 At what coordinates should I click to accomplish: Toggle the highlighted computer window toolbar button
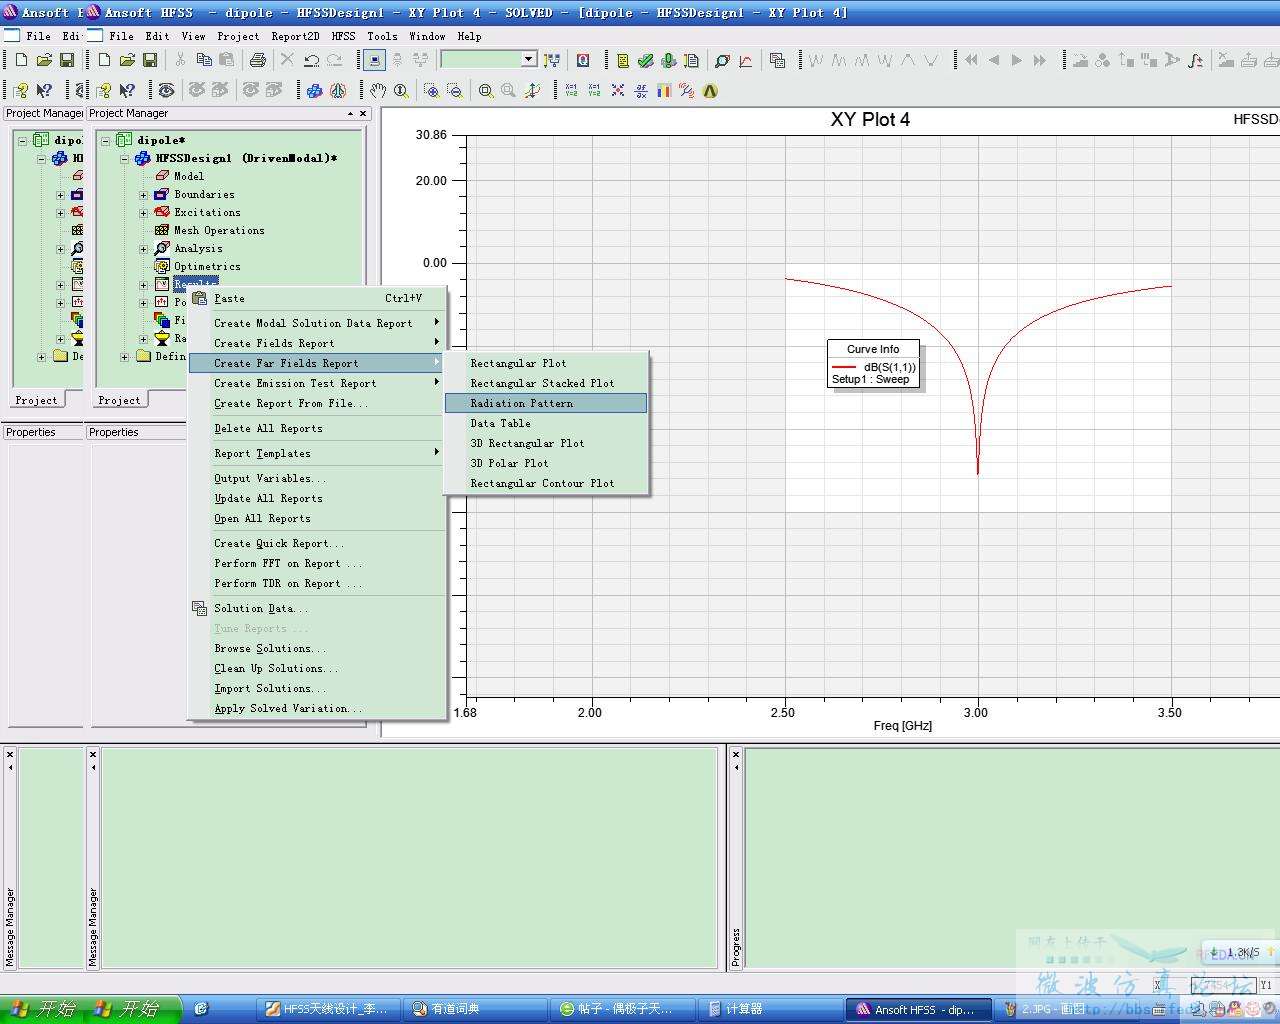tap(374, 61)
